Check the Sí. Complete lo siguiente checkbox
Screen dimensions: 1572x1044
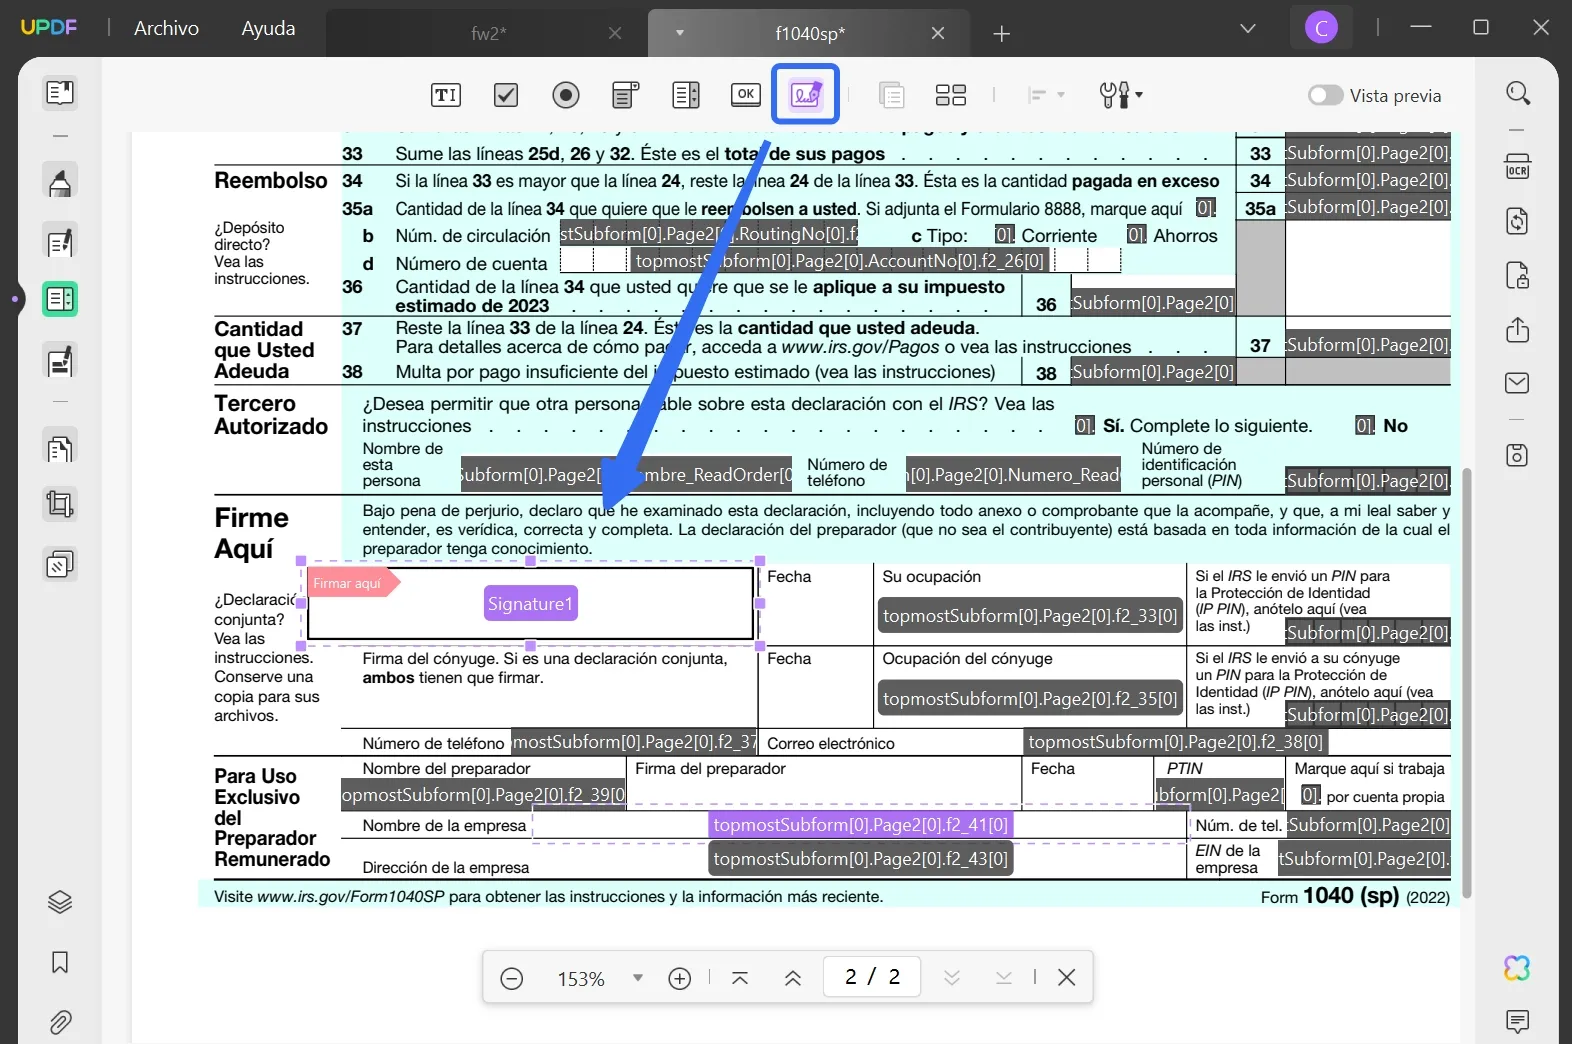click(1084, 426)
